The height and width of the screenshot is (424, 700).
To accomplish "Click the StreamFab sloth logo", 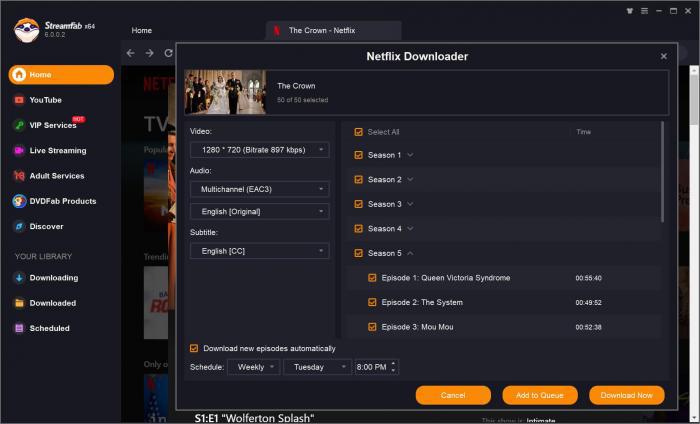I will (26, 30).
